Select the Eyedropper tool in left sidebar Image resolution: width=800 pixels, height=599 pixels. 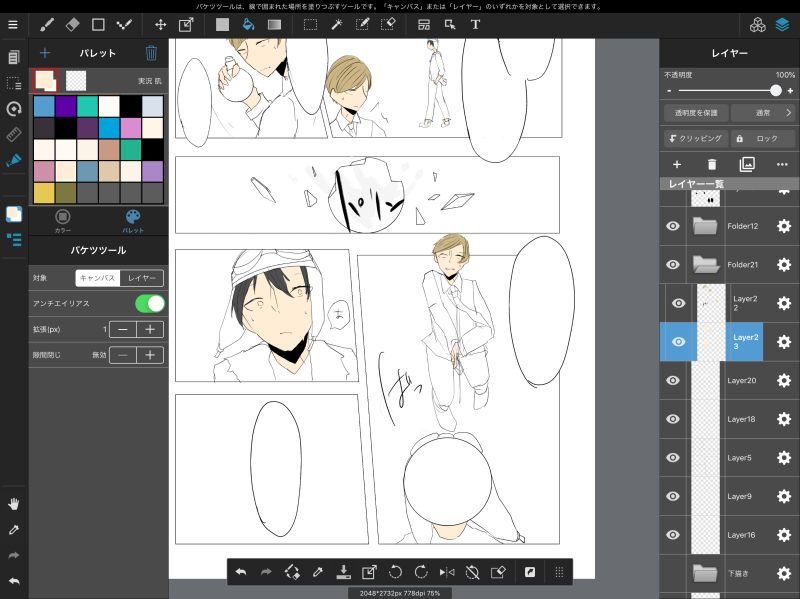click(x=14, y=530)
